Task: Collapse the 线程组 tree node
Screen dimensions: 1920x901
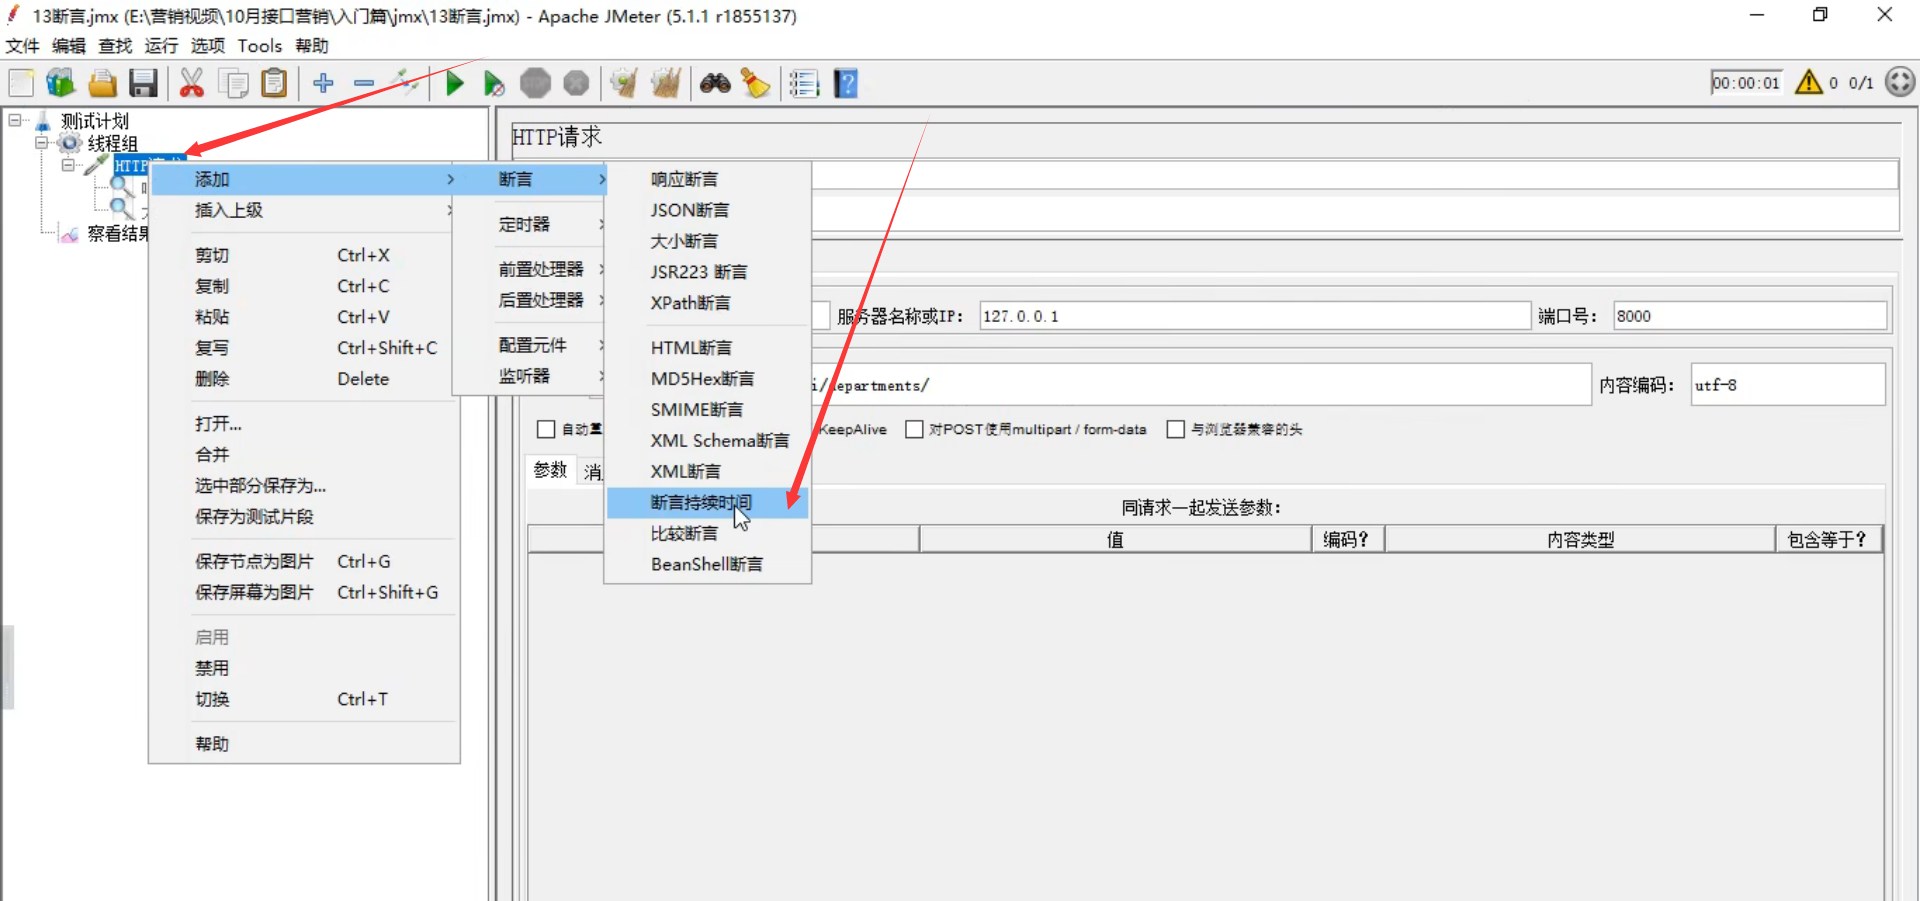Action: pos(42,143)
